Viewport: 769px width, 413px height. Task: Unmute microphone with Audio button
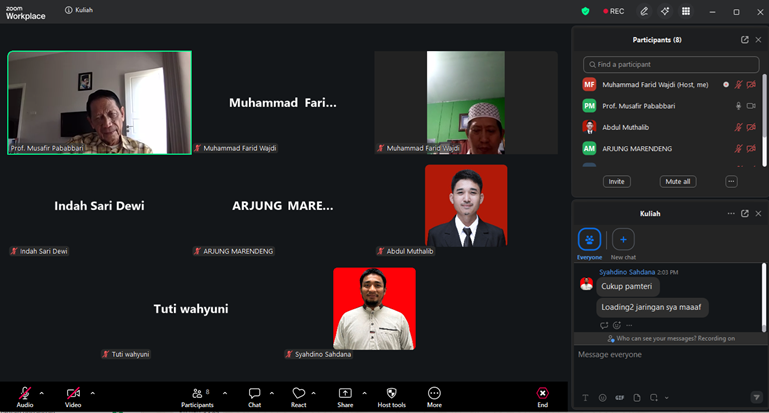(x=25, y=397)
